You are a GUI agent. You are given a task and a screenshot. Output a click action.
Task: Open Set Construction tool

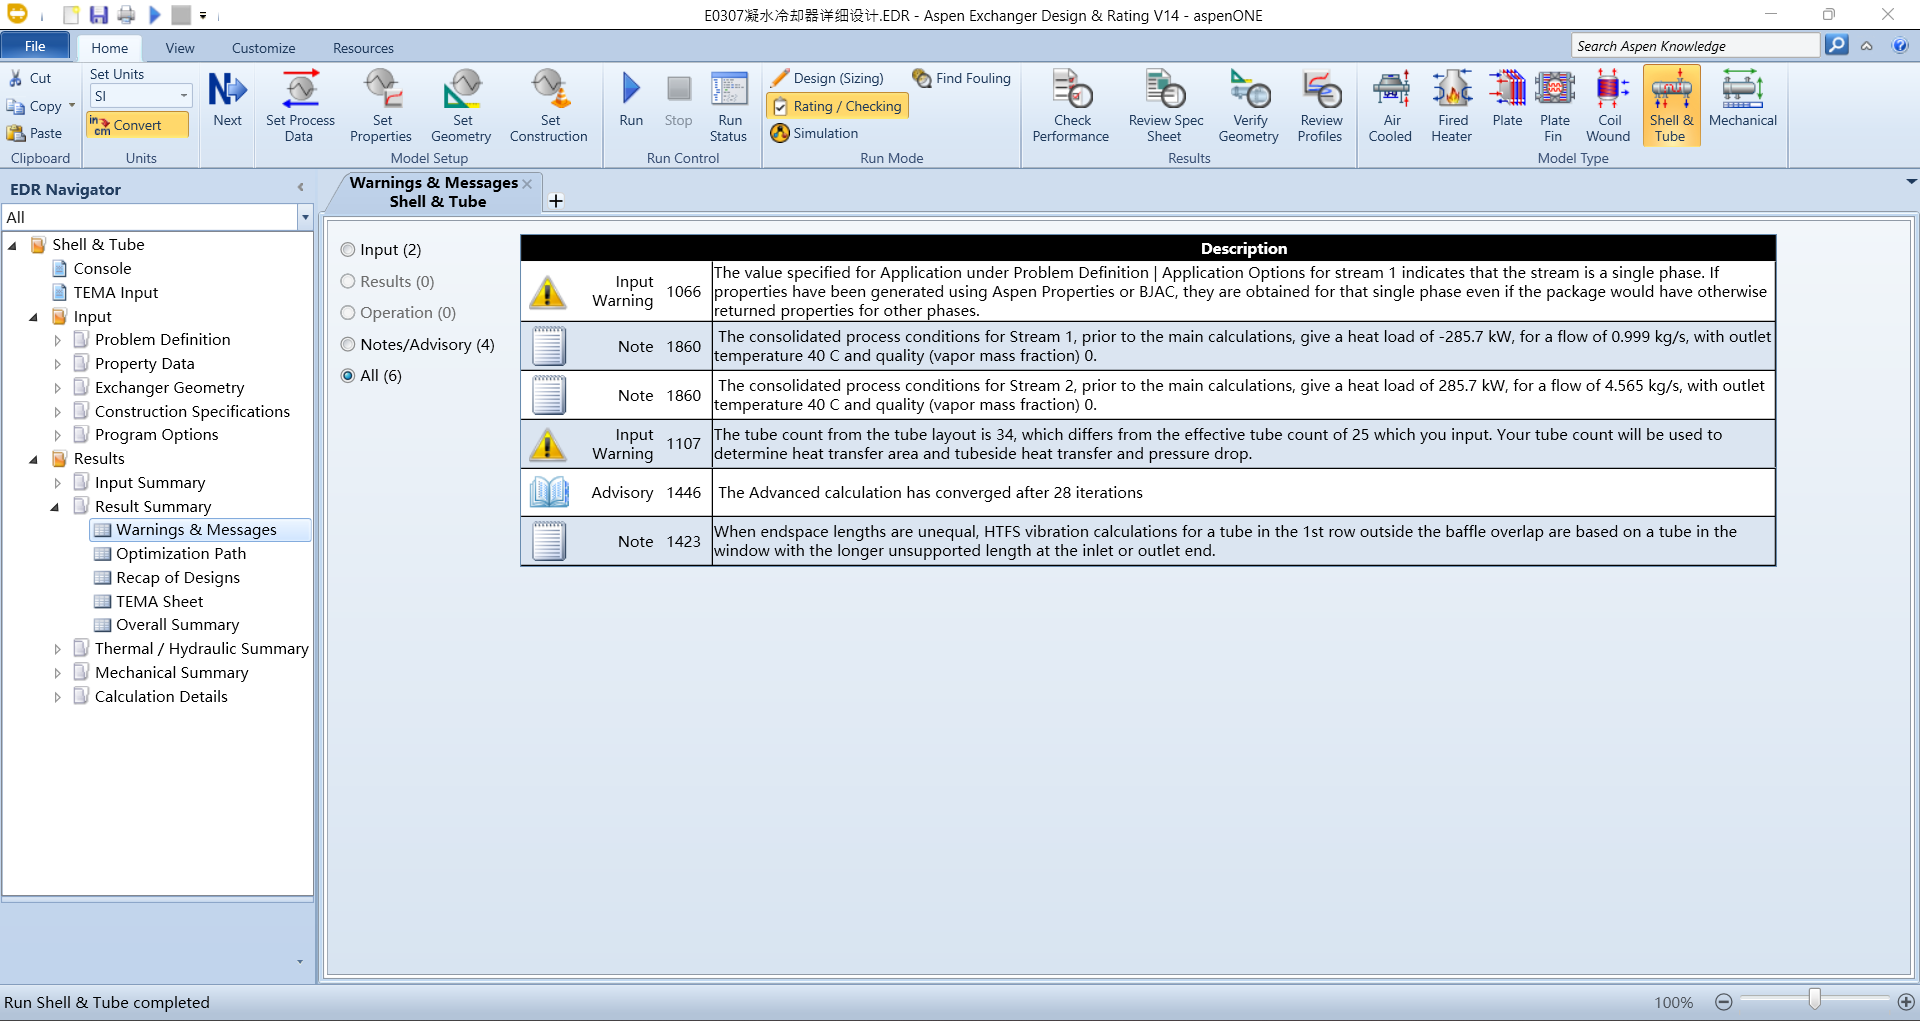[549, 106]
